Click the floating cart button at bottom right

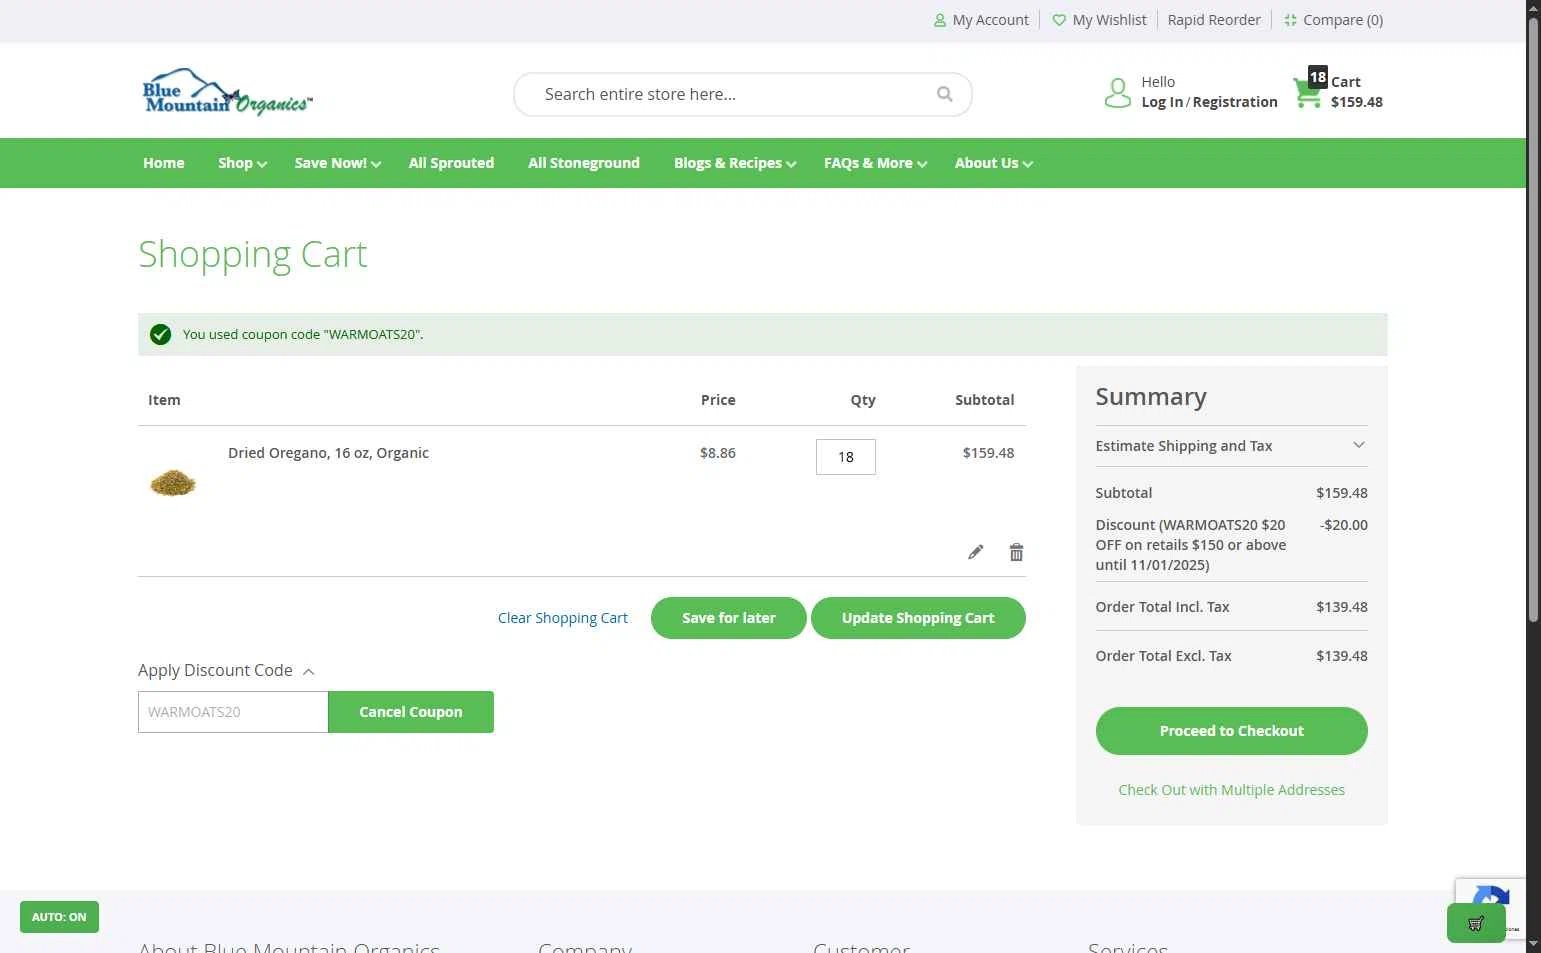1476,923
